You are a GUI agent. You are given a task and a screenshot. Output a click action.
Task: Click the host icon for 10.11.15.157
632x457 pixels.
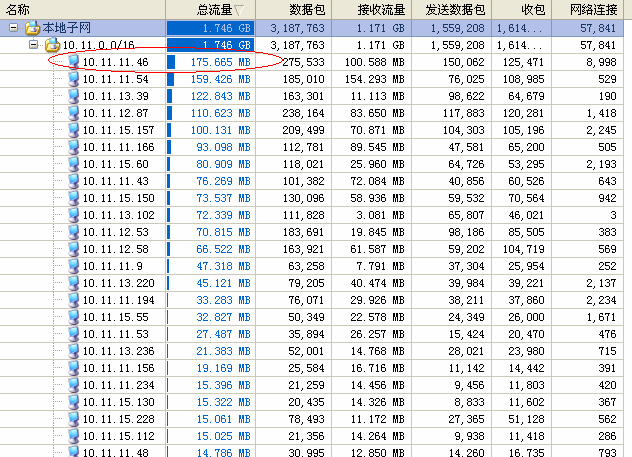73,130
